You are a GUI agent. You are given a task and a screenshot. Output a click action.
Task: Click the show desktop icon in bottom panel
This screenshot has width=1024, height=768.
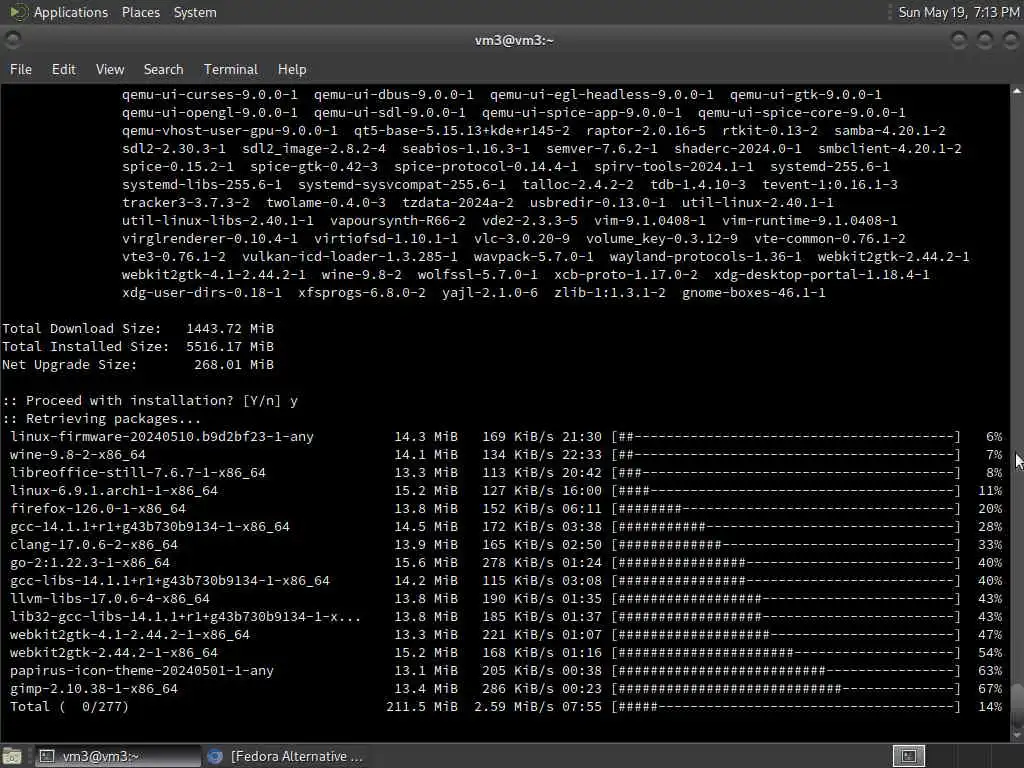12,756
